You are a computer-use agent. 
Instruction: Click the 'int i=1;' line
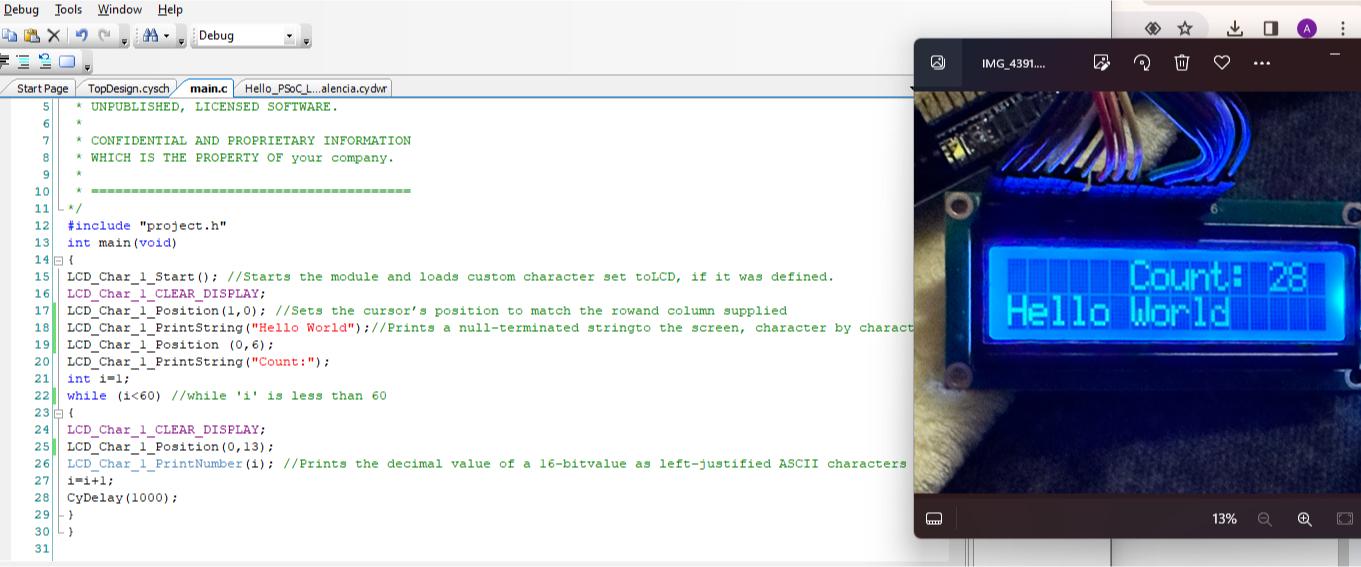(x=98, y=379)
